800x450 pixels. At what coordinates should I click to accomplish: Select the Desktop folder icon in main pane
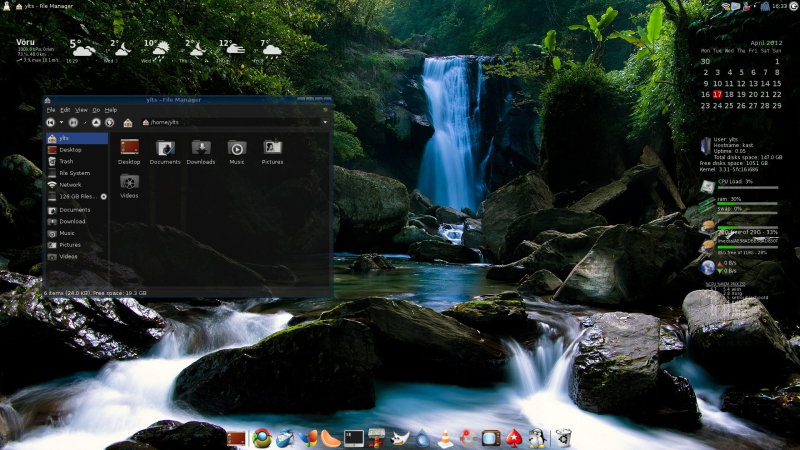pyautogui.click(x=129, y=152)
